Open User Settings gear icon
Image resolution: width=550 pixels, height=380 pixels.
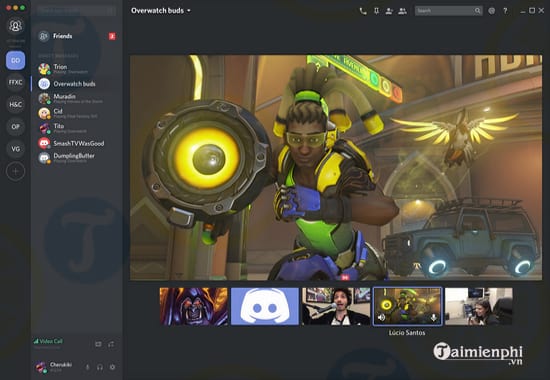coord(112,367)
